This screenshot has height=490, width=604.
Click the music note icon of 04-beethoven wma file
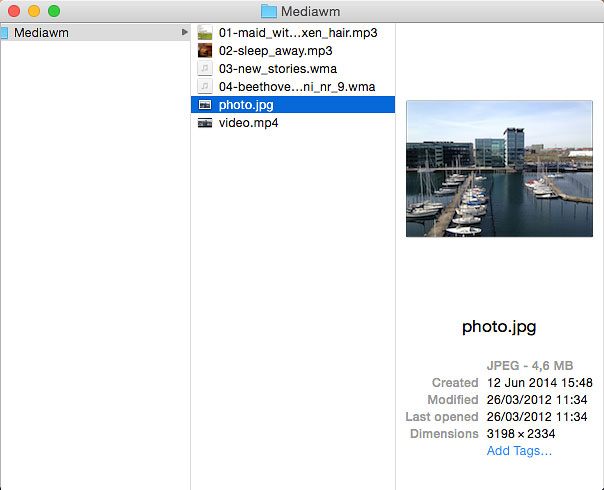click(205, 86)
